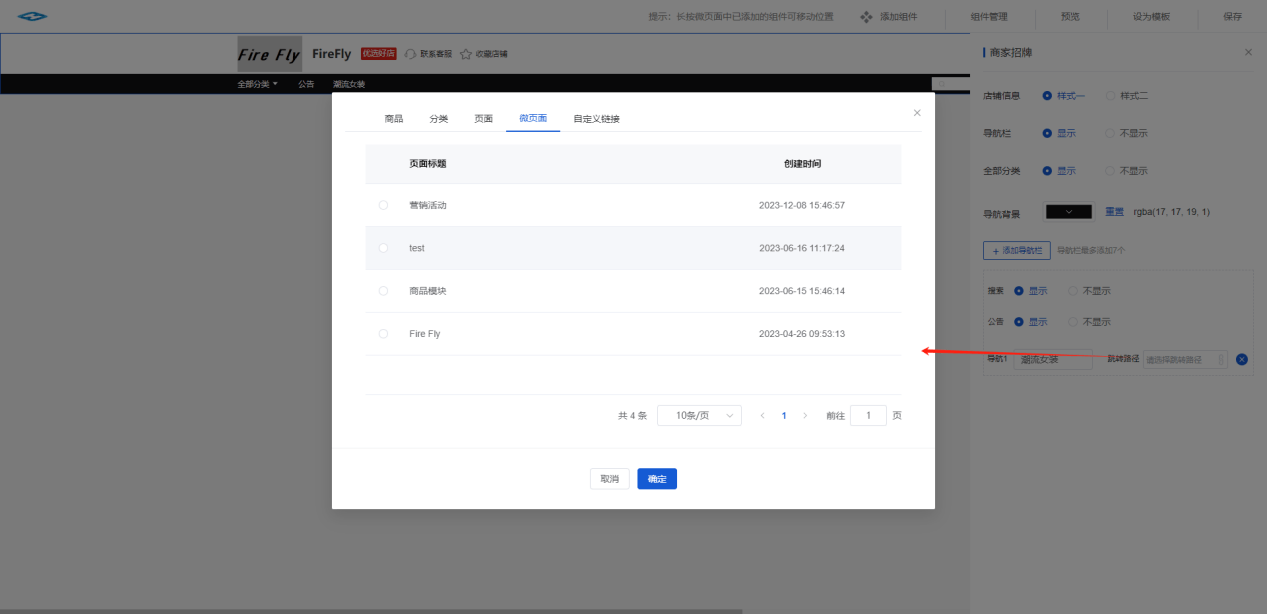Image resolution: width=1267 pixels, height=614 pixels.
Task: Click the 添加导航栏 button
Action: [1017, 250]
